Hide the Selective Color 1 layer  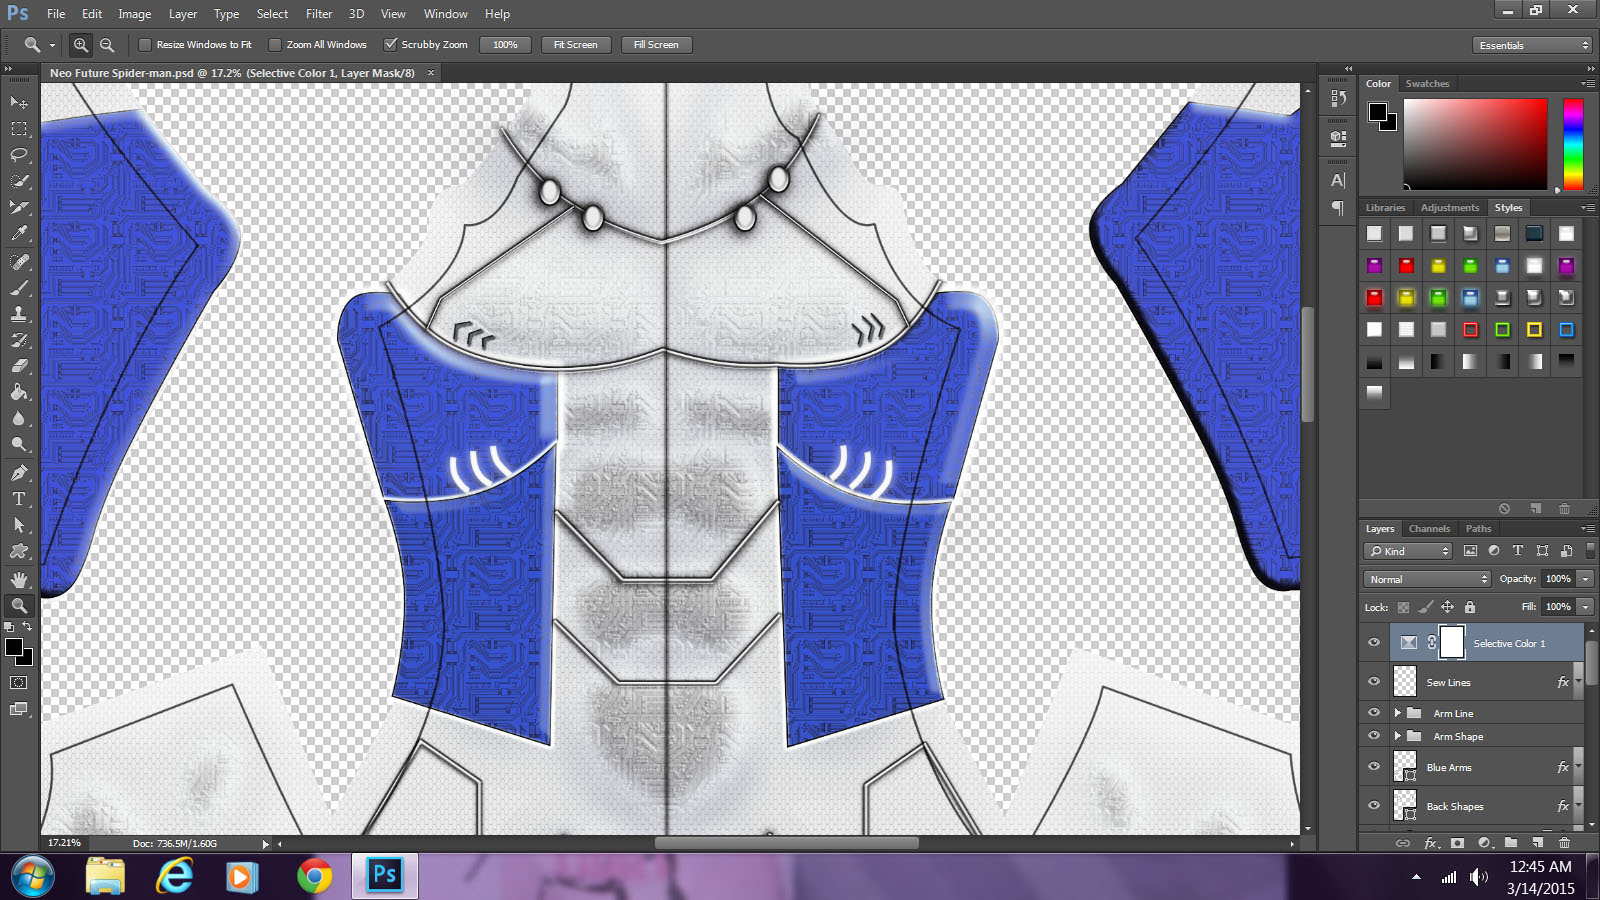point(1374,643)
